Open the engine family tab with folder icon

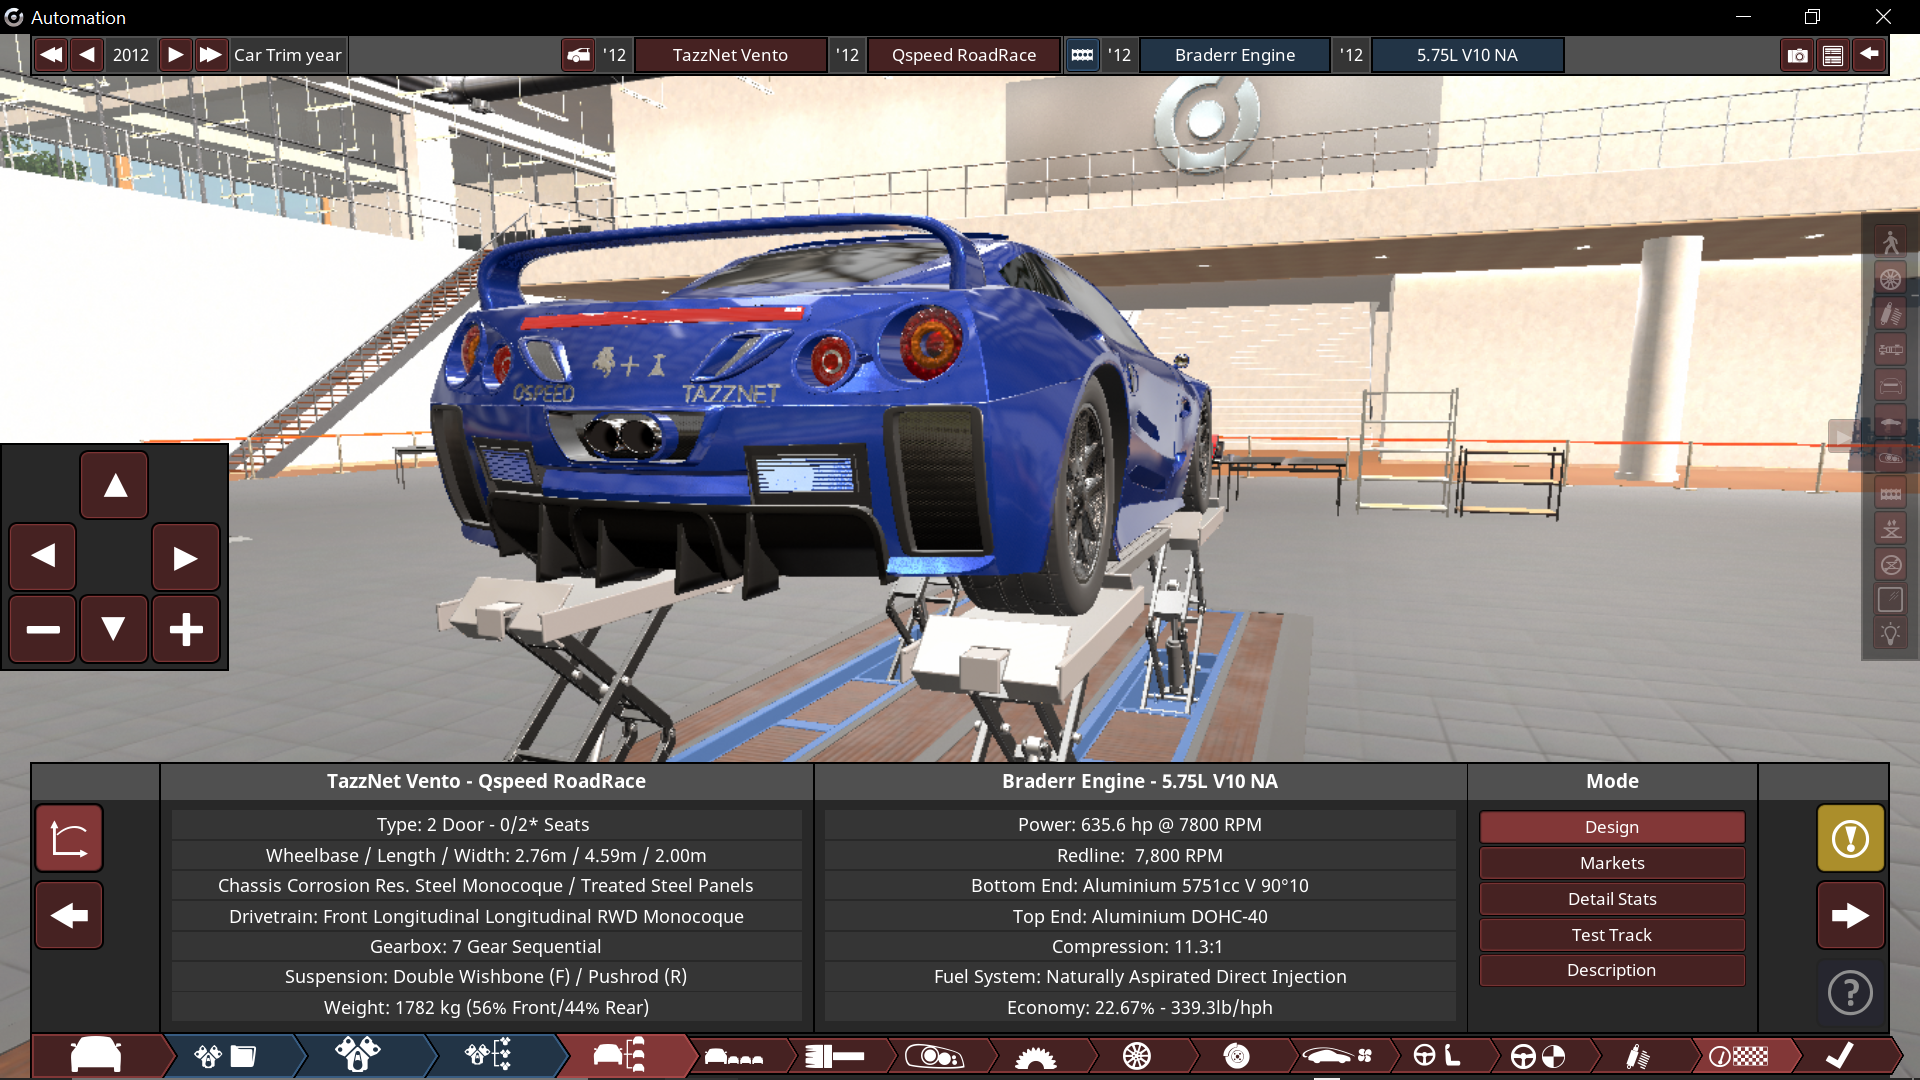coord(226,1056)
